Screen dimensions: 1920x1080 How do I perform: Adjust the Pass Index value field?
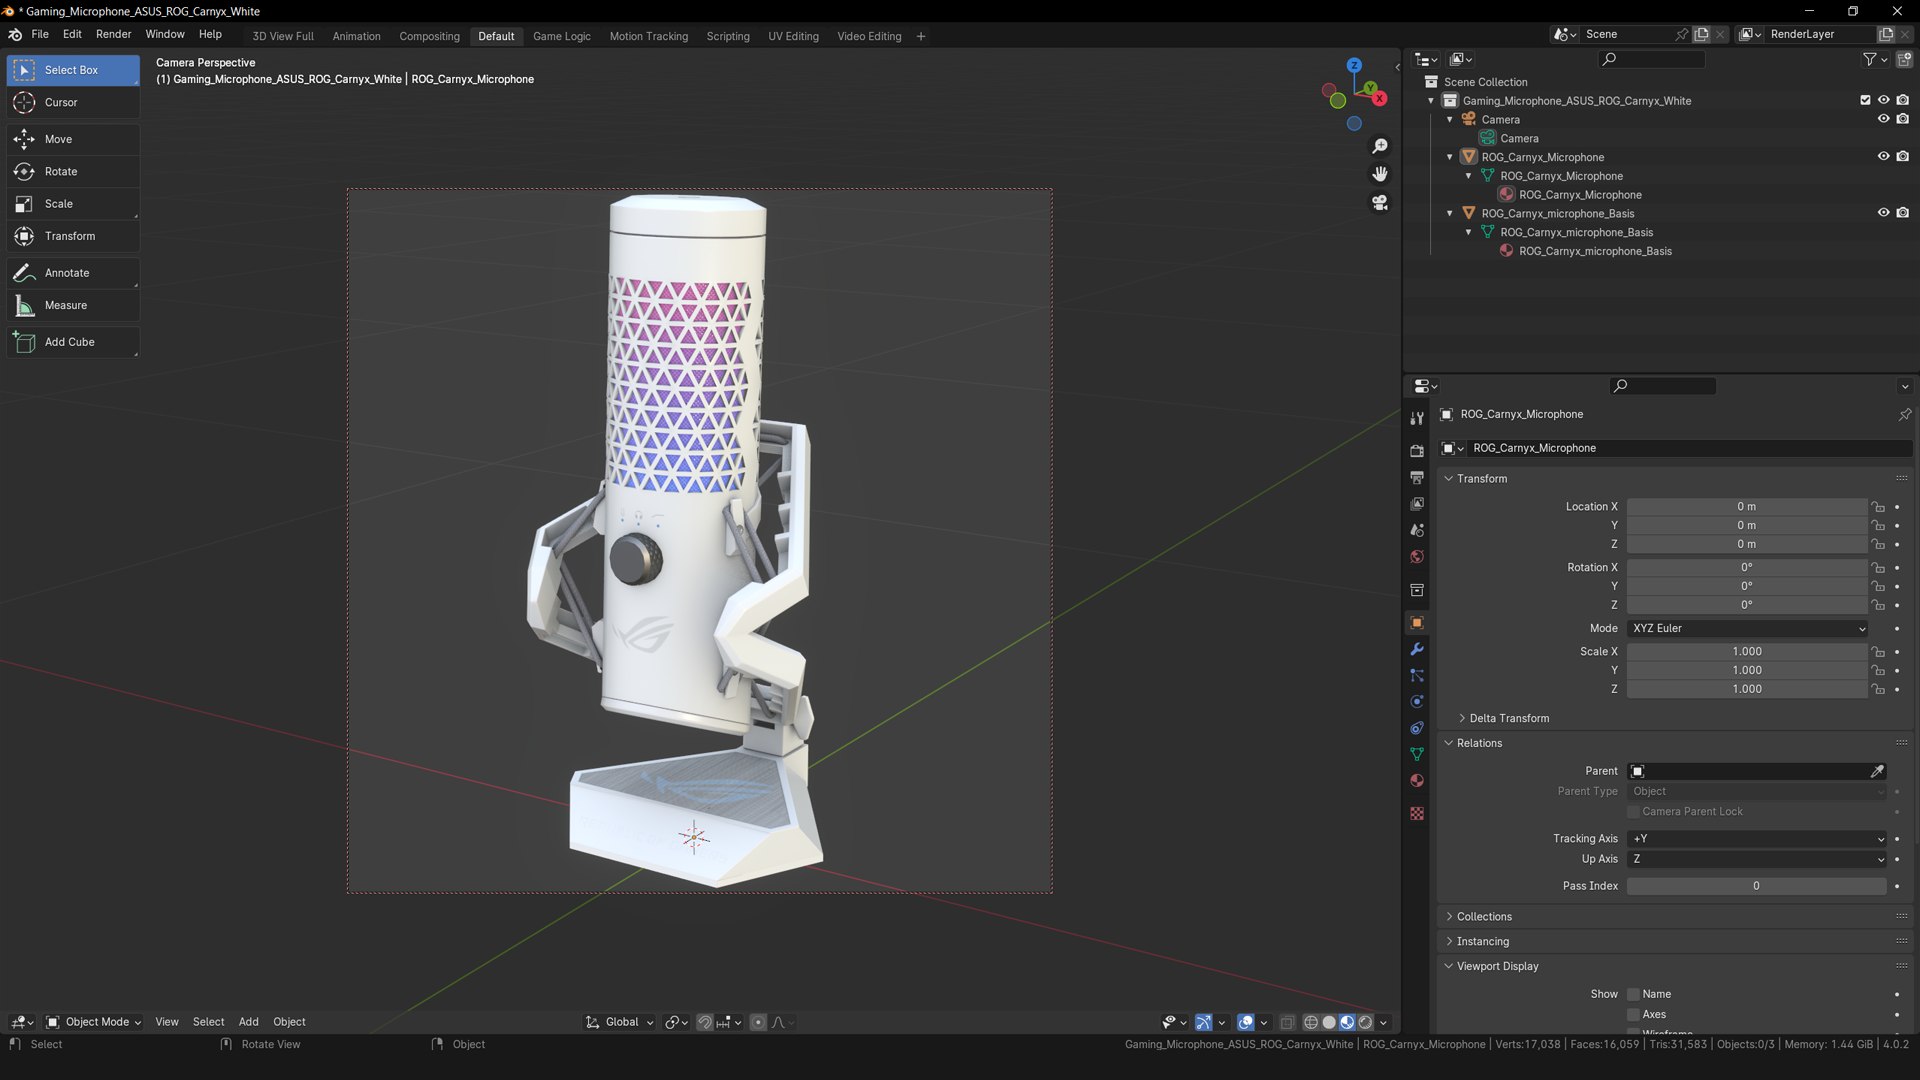coord(1757,886)
